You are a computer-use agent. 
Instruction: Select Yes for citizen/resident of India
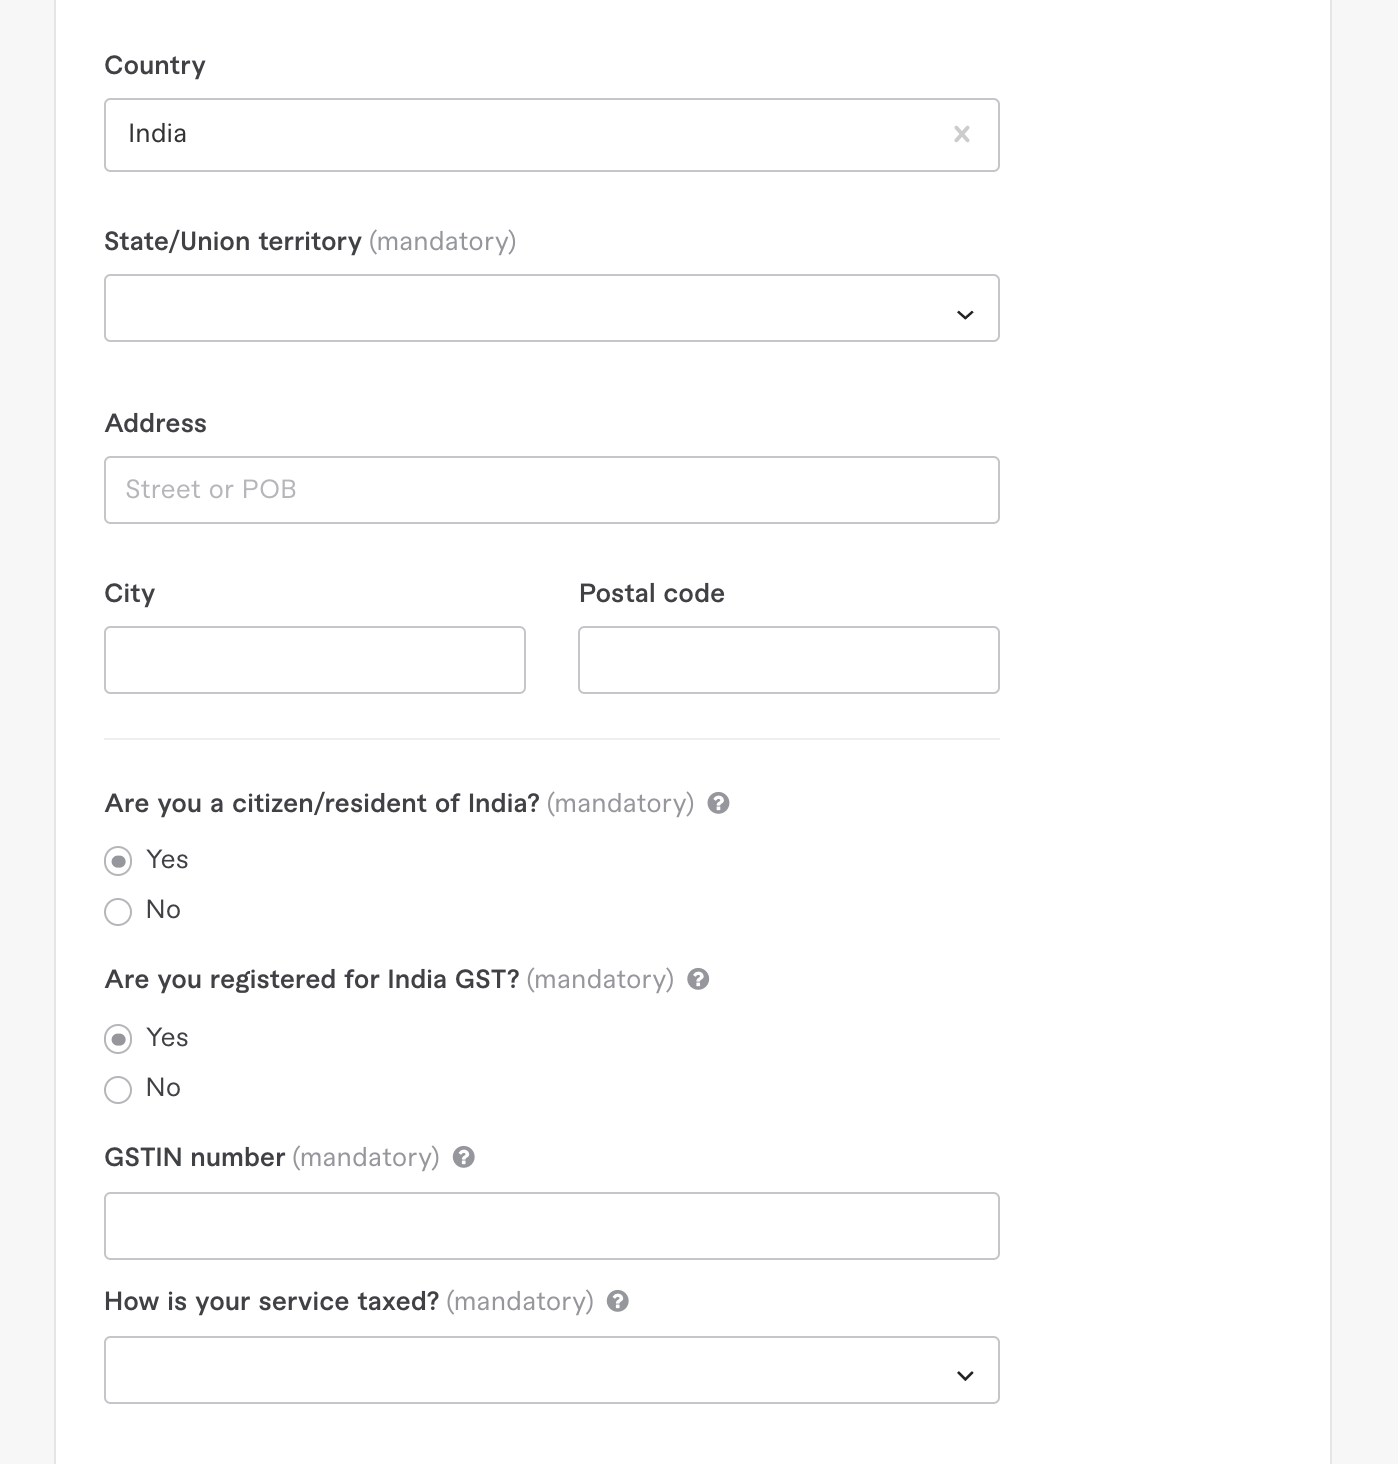tap(118, 861)
